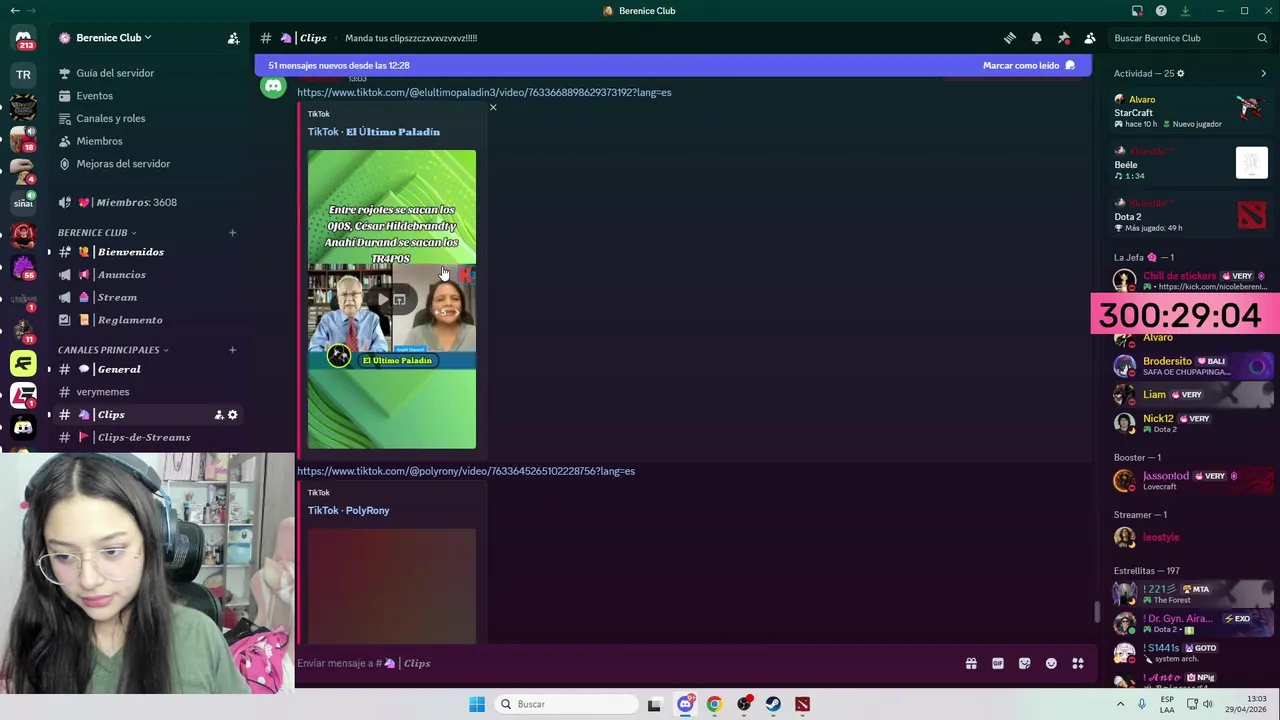The image size is (1280, 720).
Task: Open General channel
Action: point(147,369)
